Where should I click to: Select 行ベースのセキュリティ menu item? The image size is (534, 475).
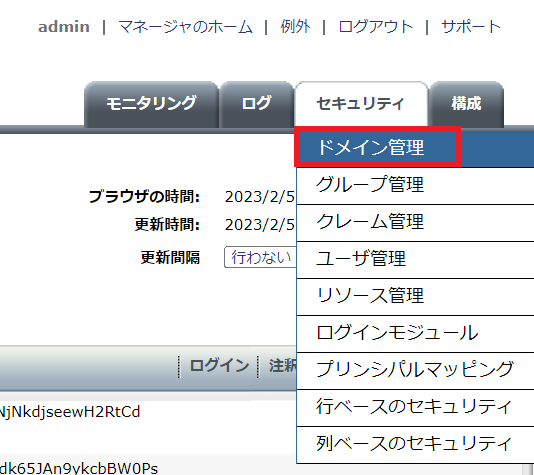pyautogui.click(x=415, y=407)
